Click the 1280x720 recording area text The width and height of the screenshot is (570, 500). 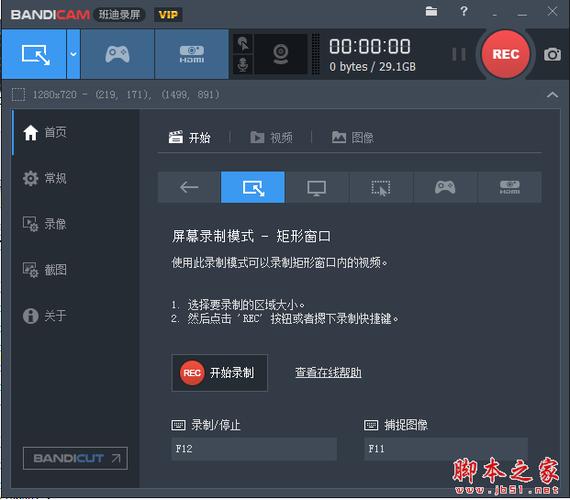click(126, 95)
